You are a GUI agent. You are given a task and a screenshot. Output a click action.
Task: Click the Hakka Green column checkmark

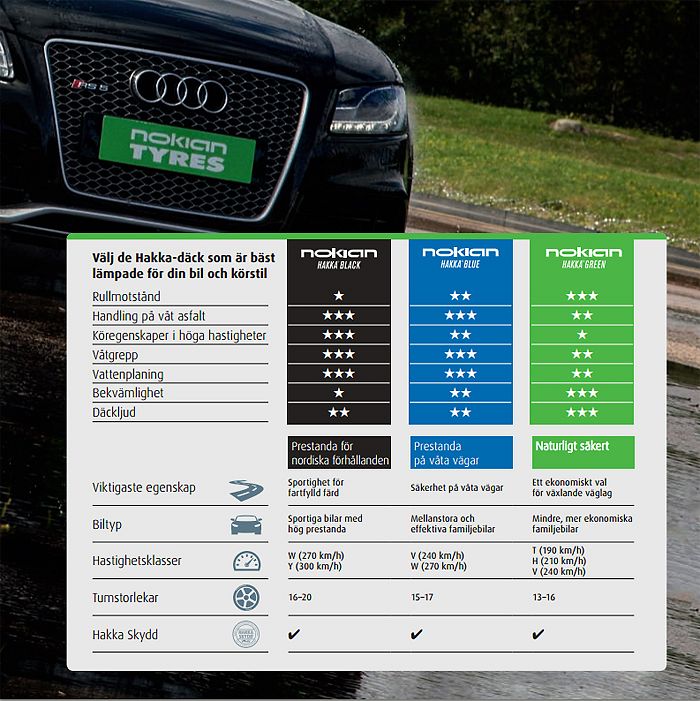coord(538,634)
